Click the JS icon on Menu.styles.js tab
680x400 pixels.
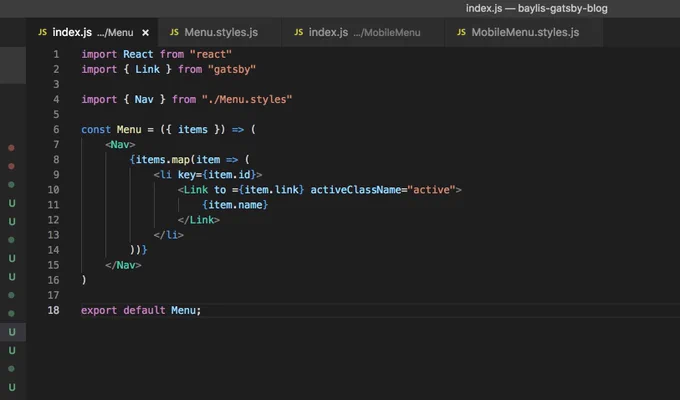pos(174,33)
